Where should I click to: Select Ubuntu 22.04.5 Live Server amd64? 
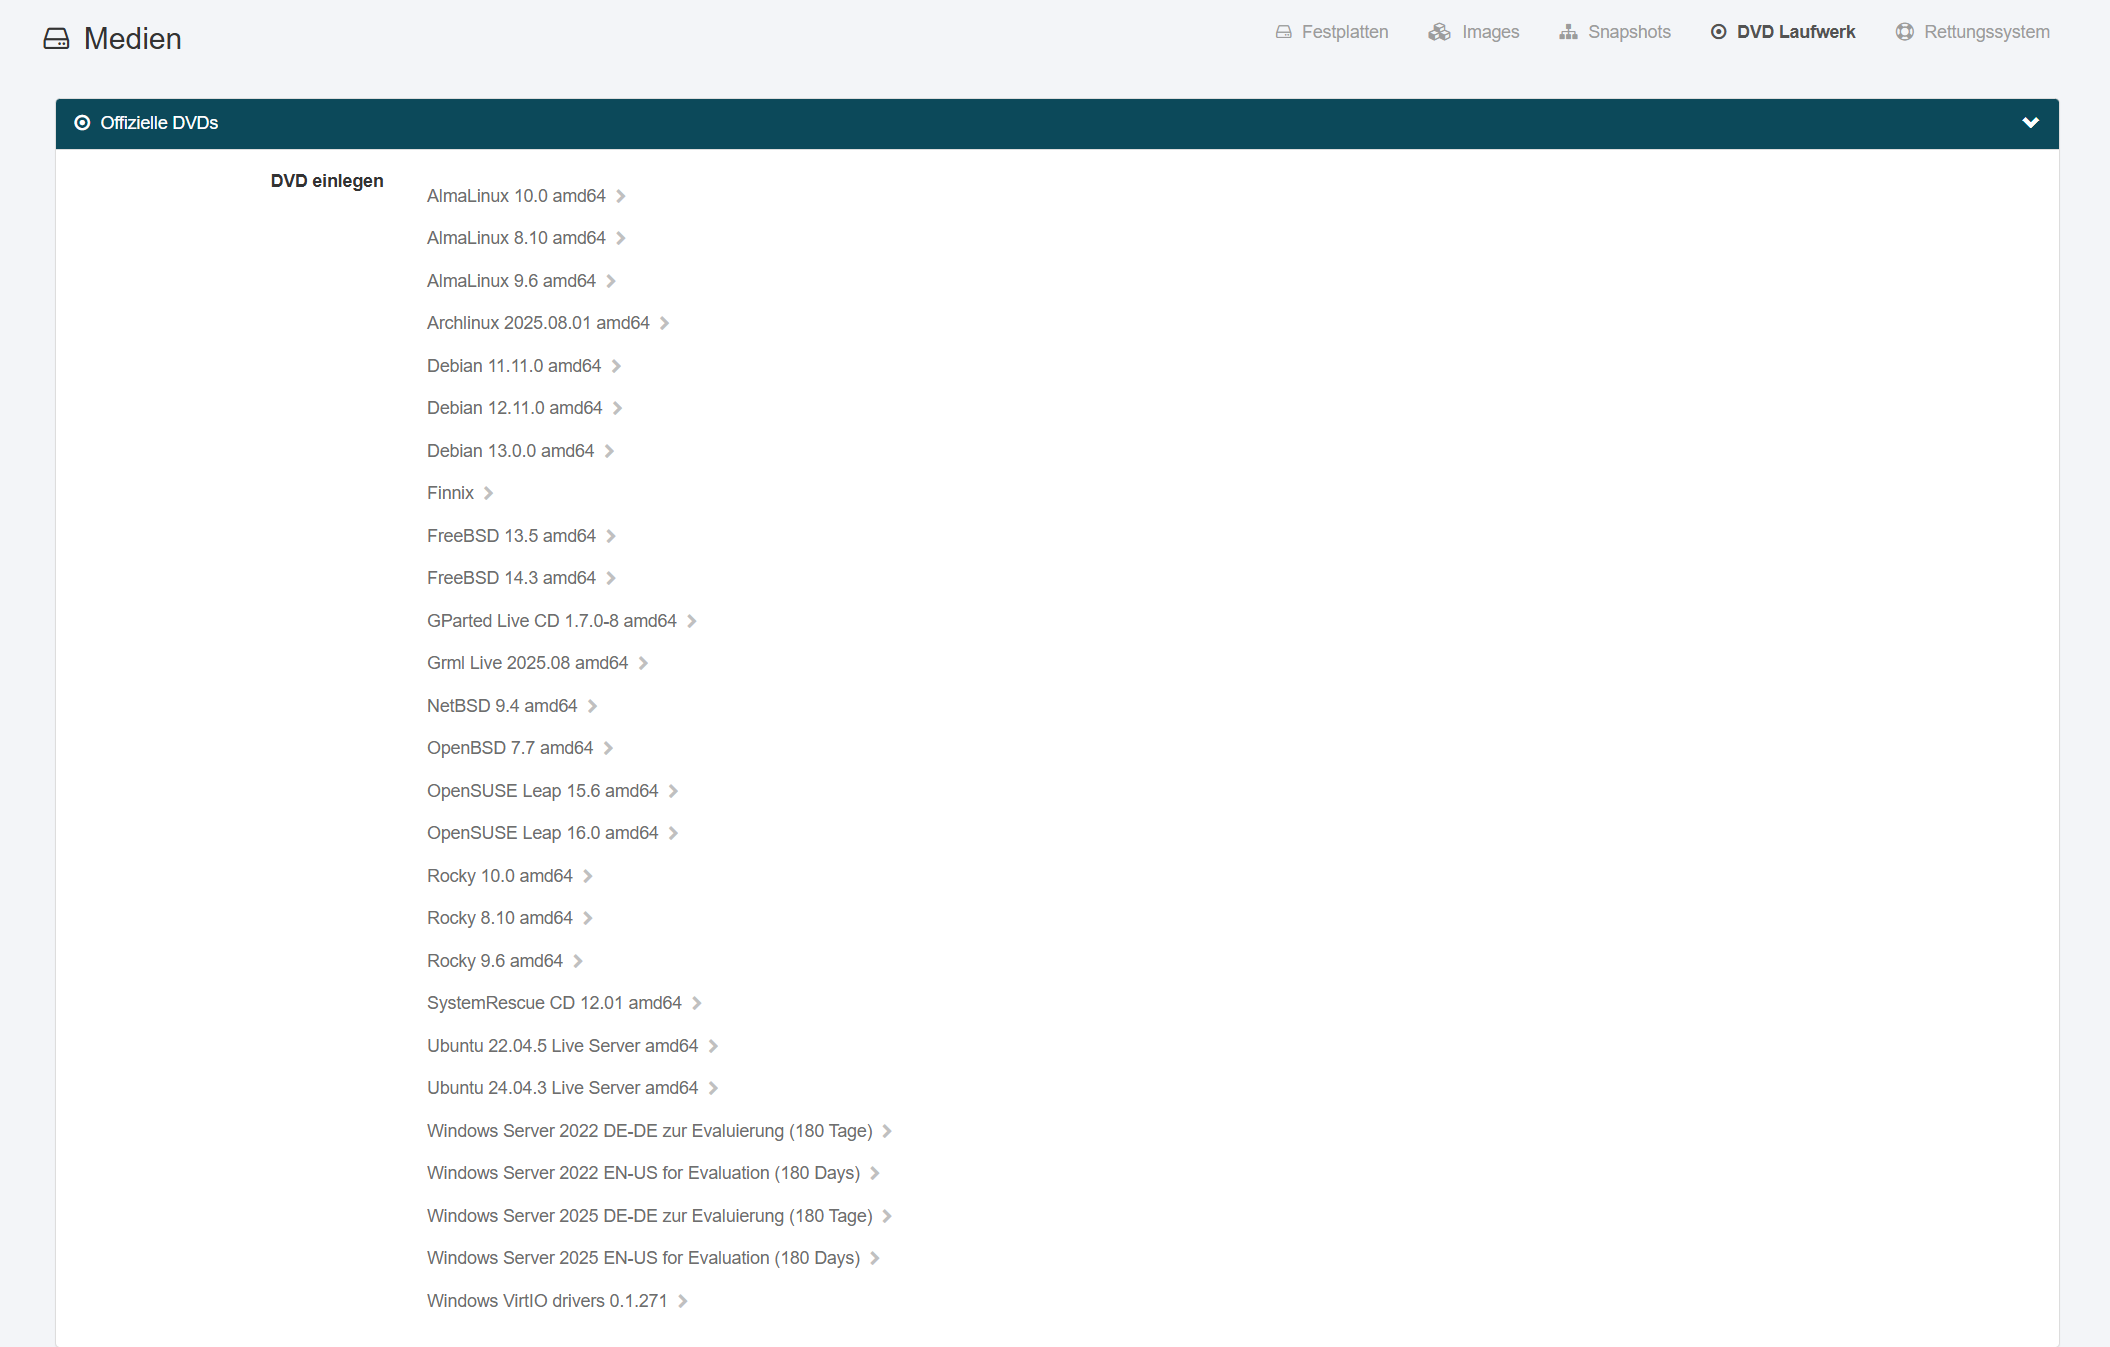(x=573, y=1046)
